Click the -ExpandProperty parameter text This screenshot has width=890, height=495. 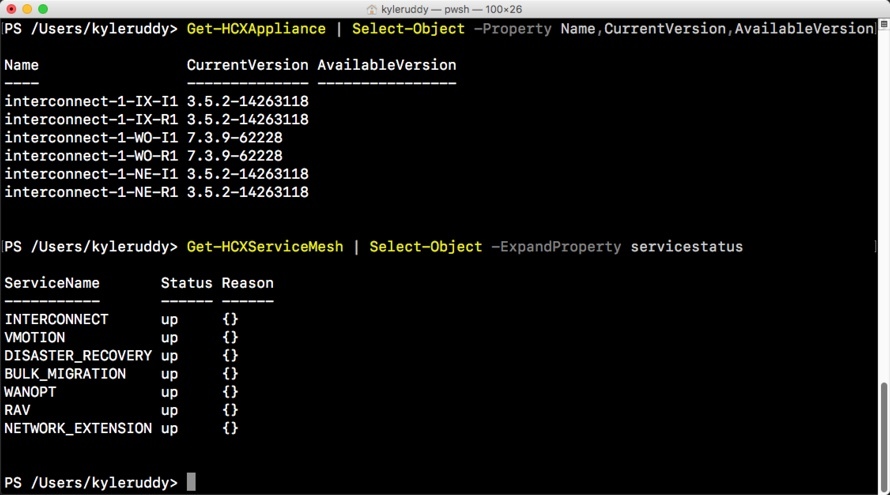[x=556, y=247]
